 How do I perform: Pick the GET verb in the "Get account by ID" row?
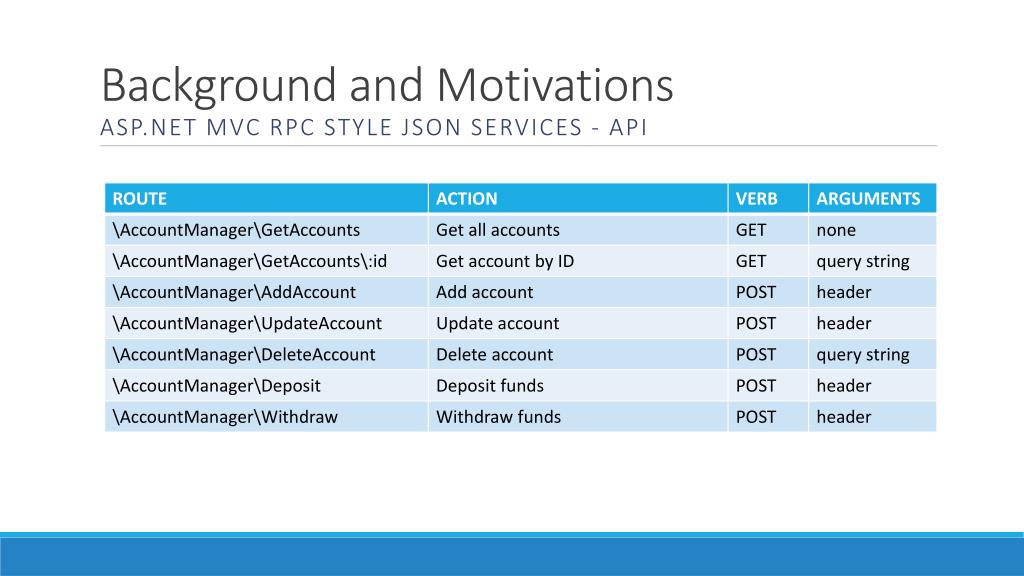coord(768,261)
